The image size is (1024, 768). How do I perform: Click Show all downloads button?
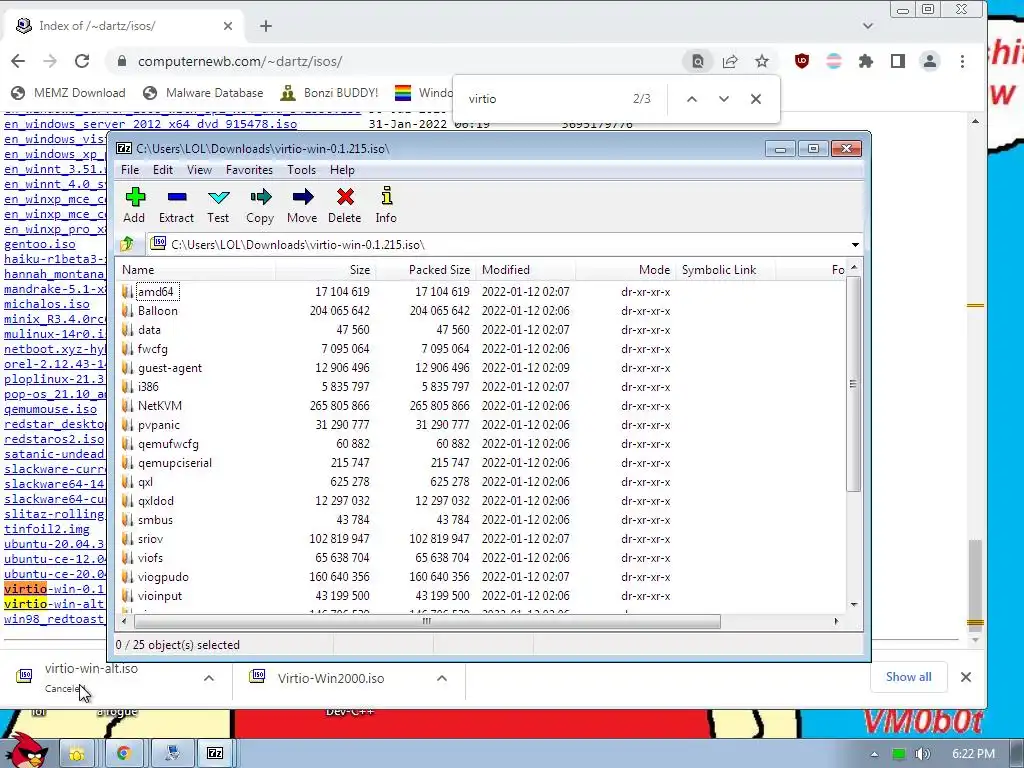(908, 677)
